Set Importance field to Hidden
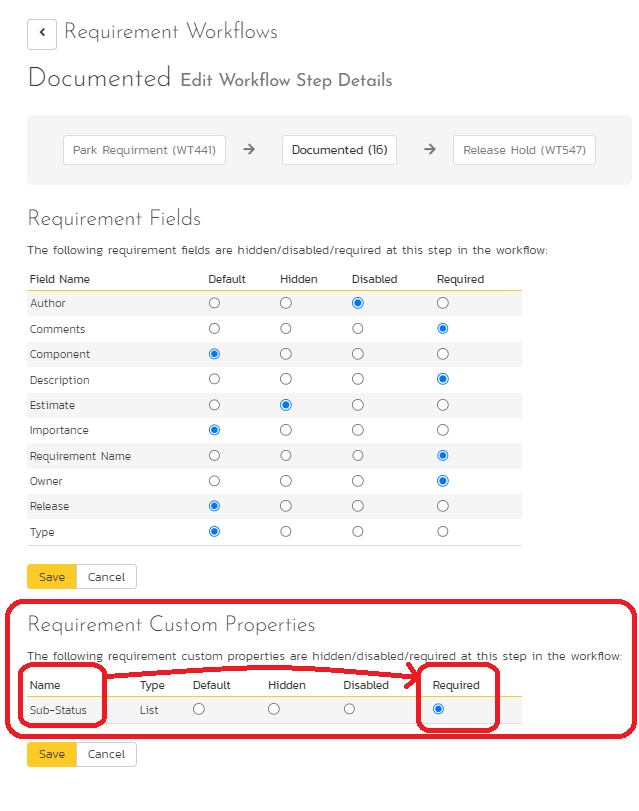Screen dimensions: 639x811 click(x=286, y=430)
